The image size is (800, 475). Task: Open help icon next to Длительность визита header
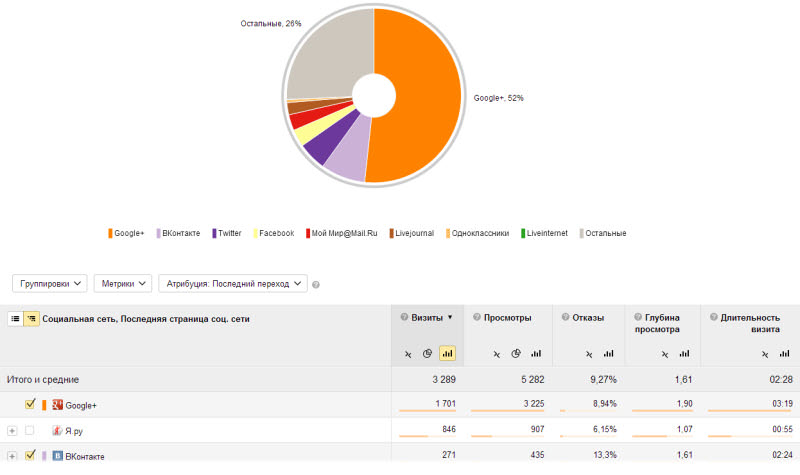pyautogui.click(x=714, y=317)
